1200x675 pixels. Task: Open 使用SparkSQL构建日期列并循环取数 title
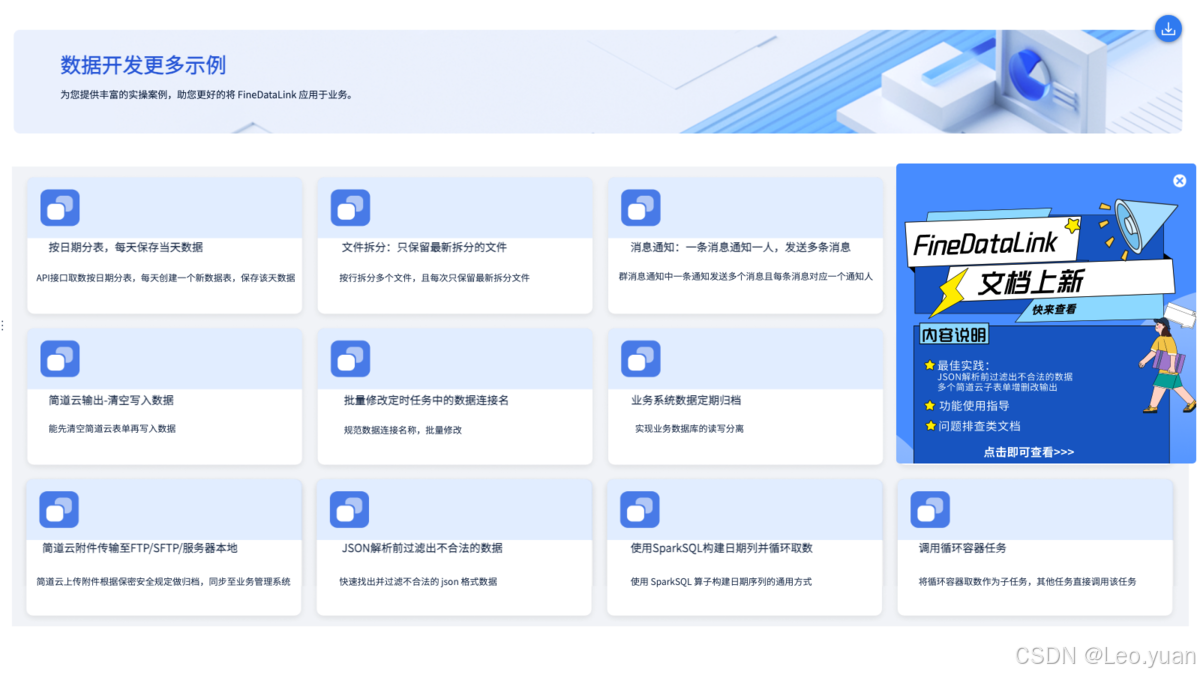click(721, 548)
